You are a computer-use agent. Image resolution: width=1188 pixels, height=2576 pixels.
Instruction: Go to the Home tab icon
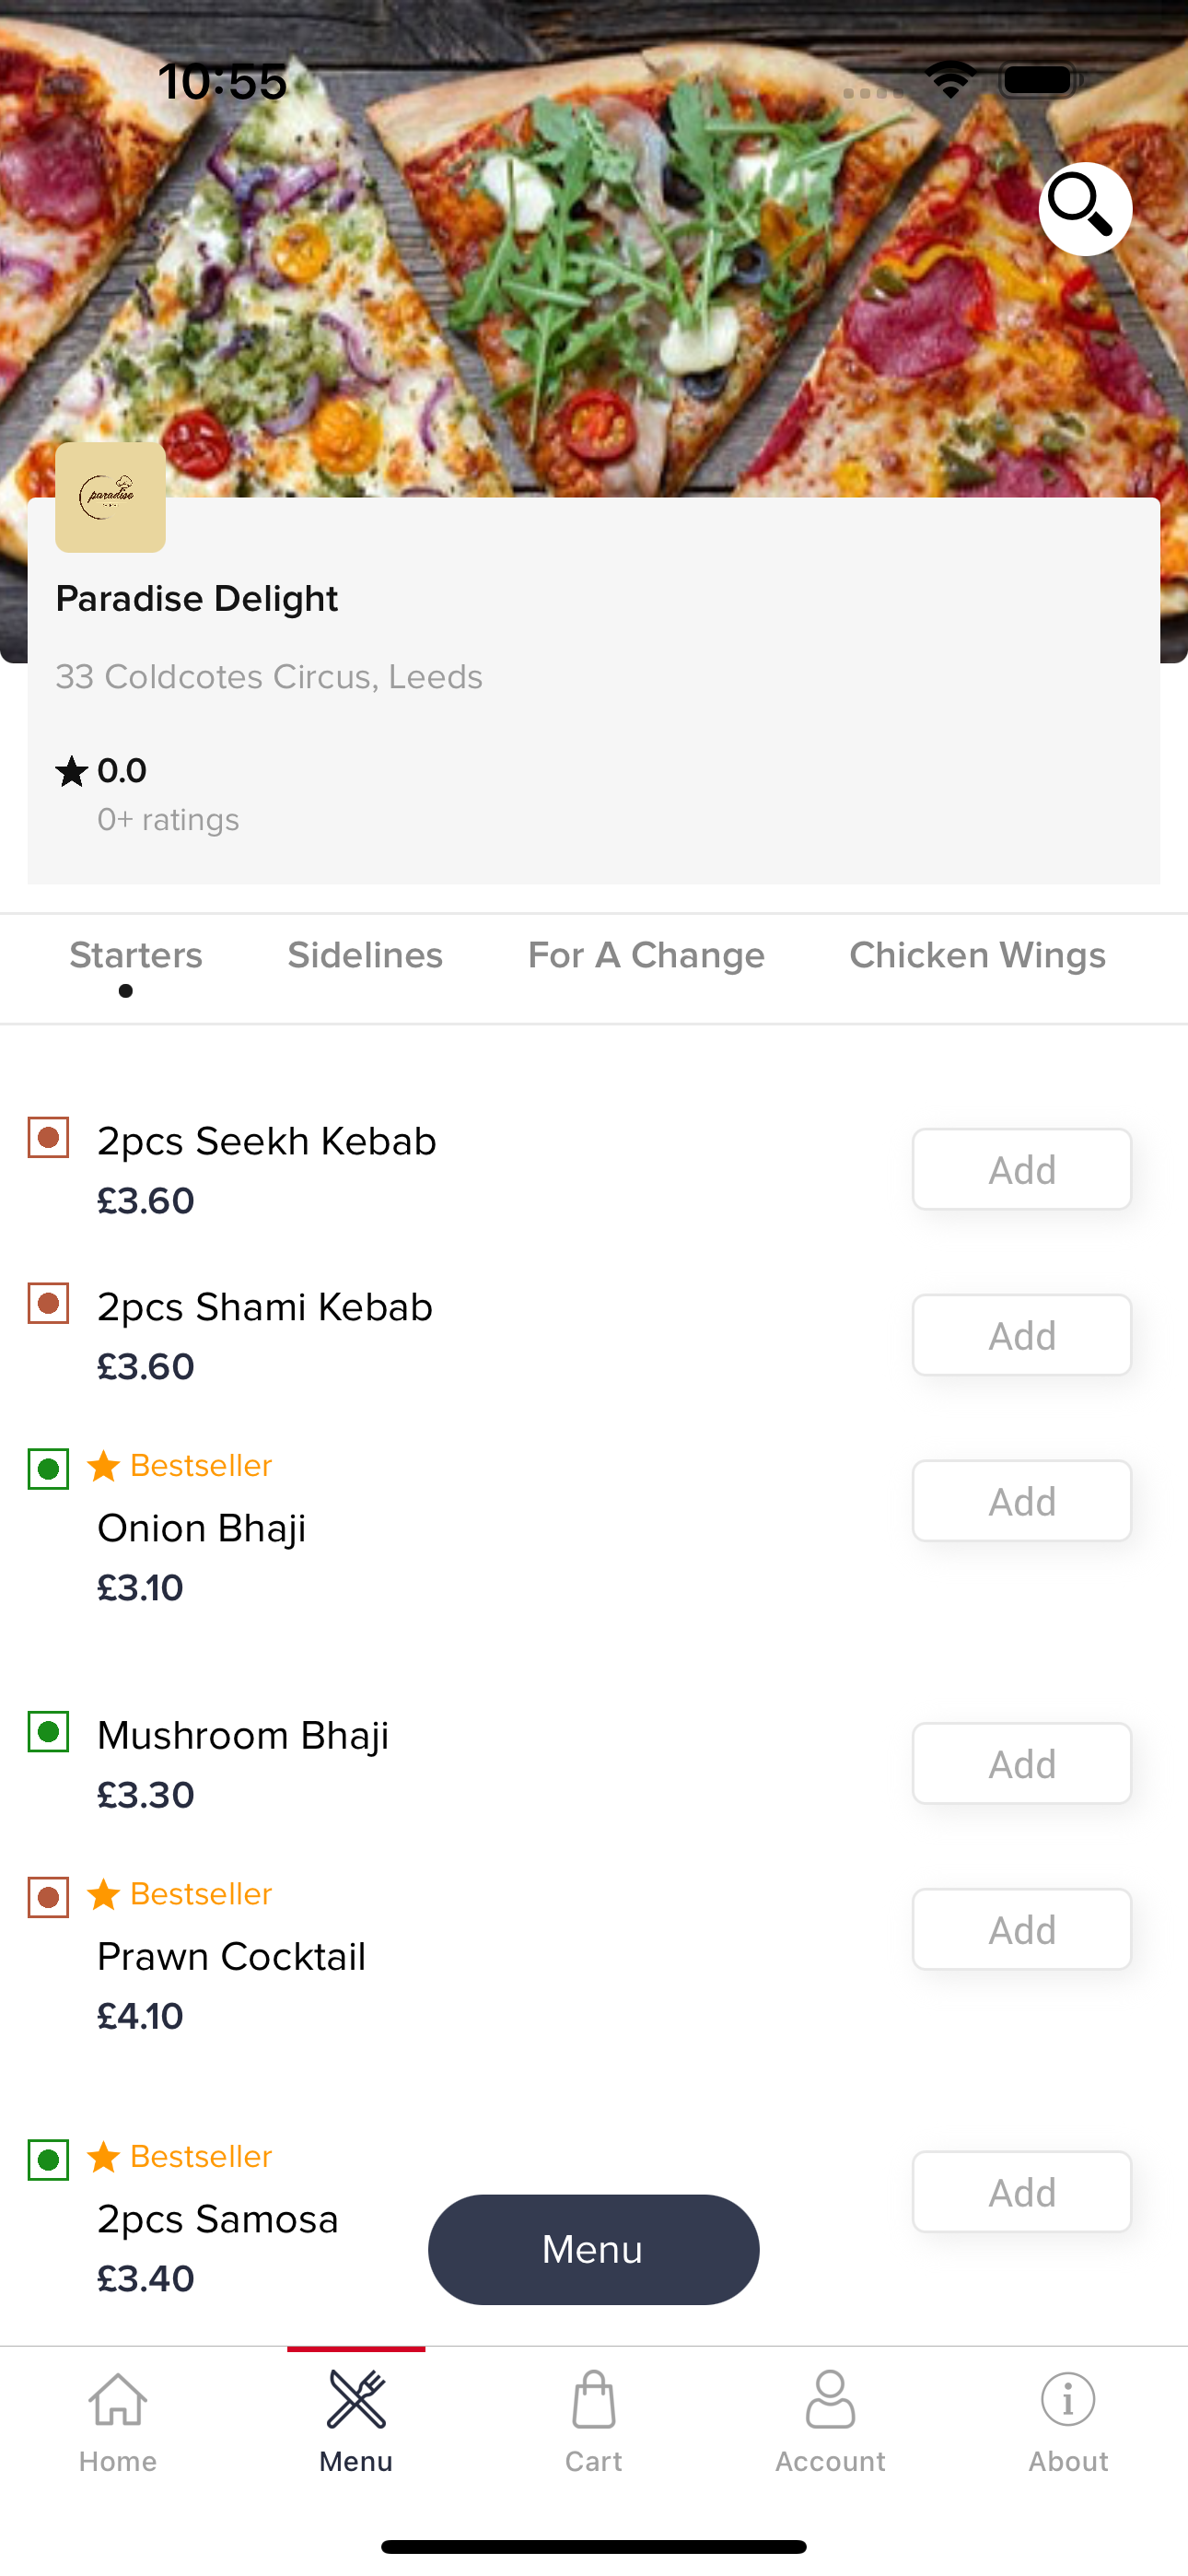coord(118,2399)
